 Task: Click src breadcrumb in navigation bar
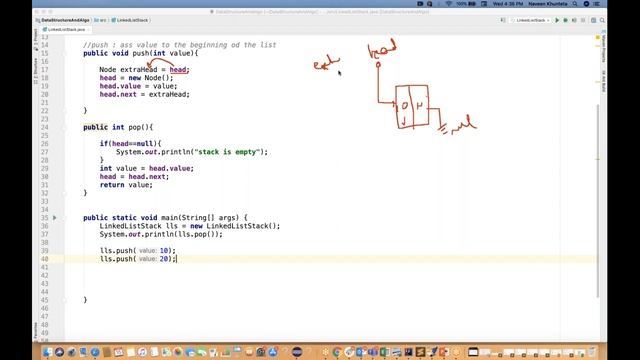click(100, 20)
